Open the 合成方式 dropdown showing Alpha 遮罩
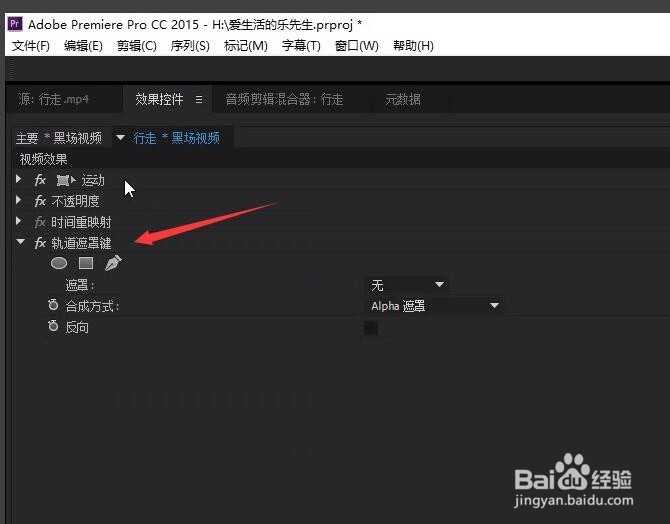The width and height of the screenshot is (670, 524). tap(434, 306)
